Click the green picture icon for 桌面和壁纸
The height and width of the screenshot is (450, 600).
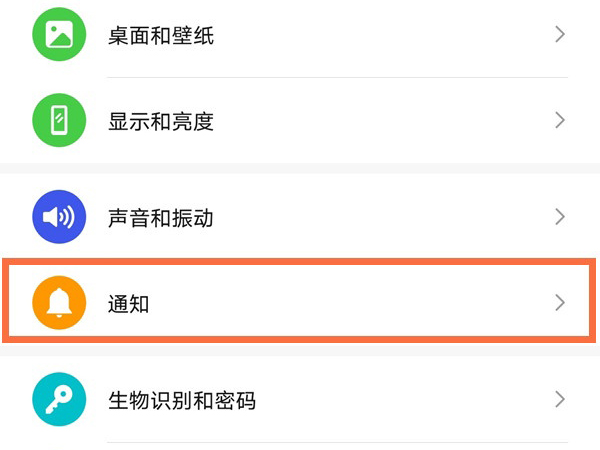click(x=59, y=36)
